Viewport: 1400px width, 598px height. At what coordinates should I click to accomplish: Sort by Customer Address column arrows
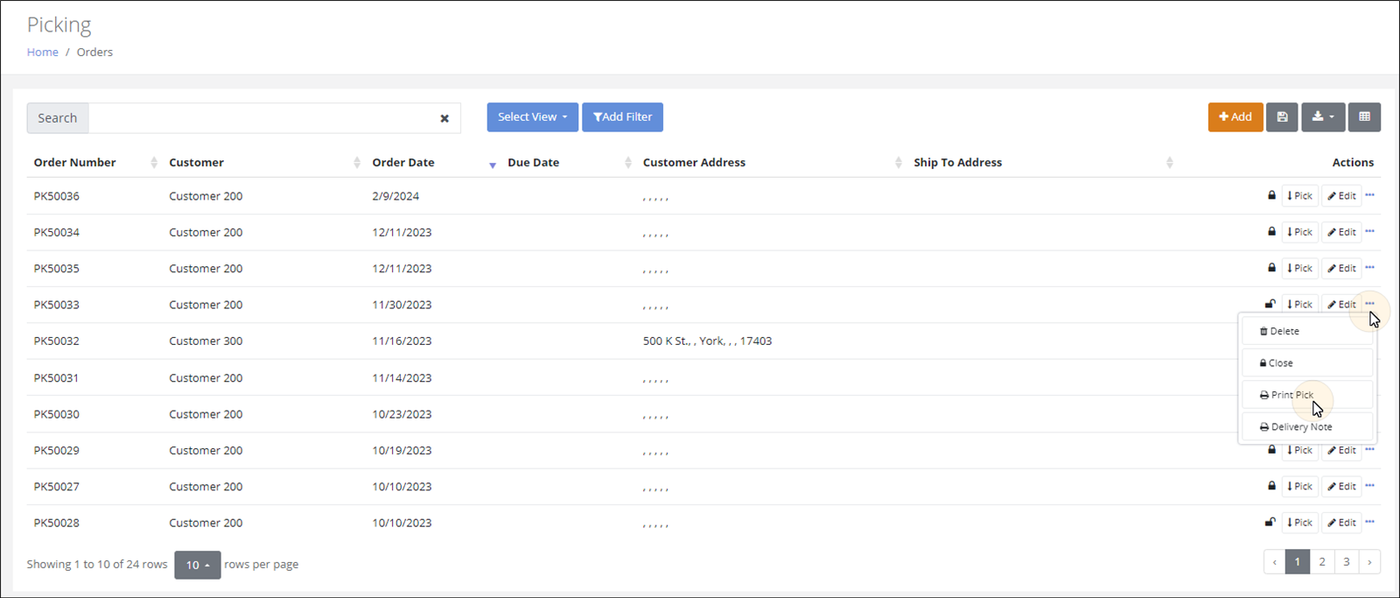coord(898,163)
